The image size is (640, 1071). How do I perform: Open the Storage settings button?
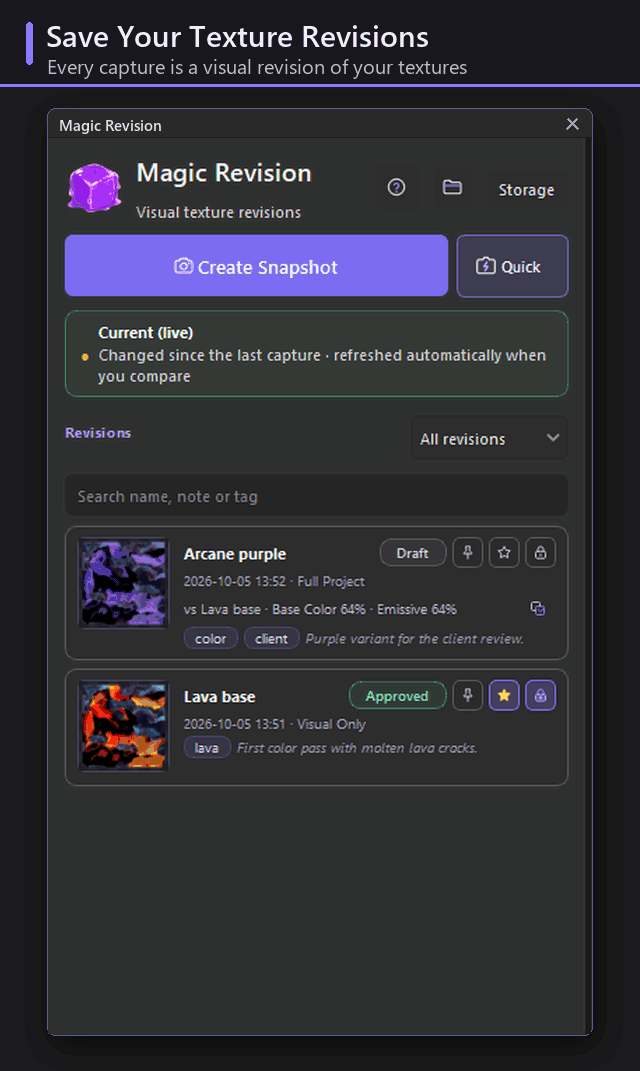[526, 190]
